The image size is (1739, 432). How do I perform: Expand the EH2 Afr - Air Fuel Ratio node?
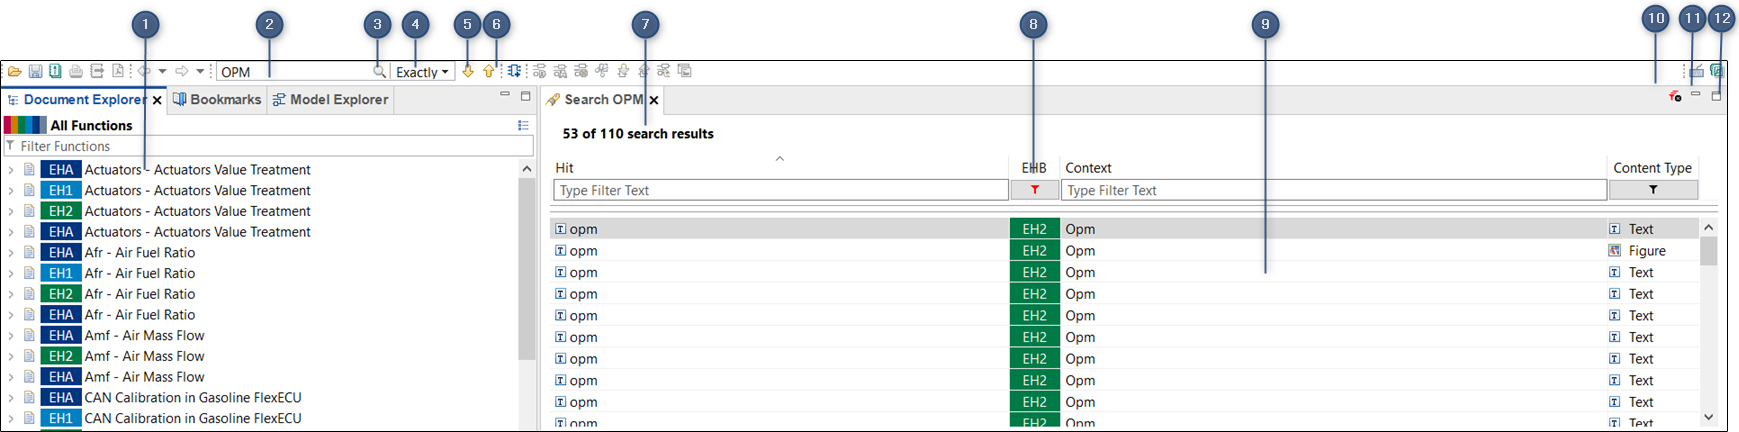pos(11,294)
